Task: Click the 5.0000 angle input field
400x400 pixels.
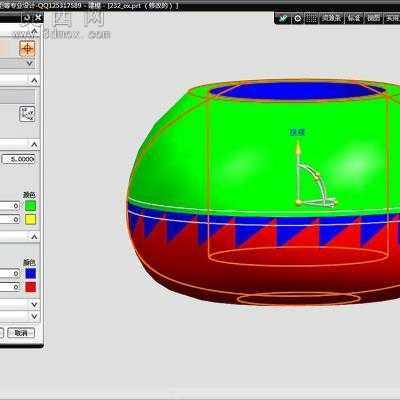Action: coord(18,159)
